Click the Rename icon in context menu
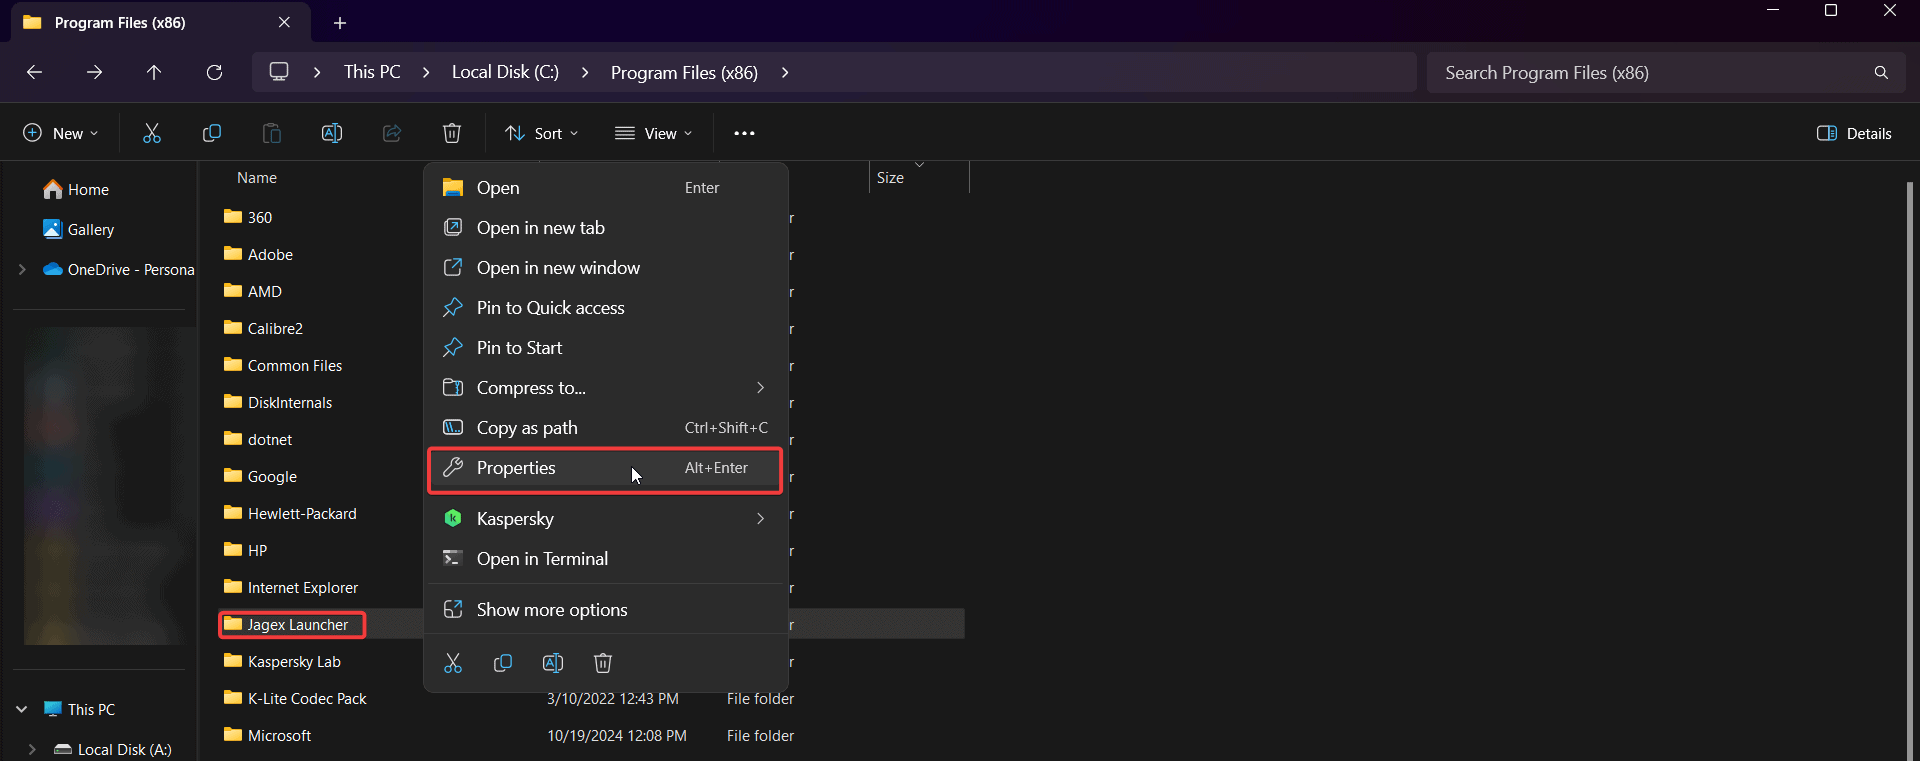 pyautogui.click(x=553, y=663)
